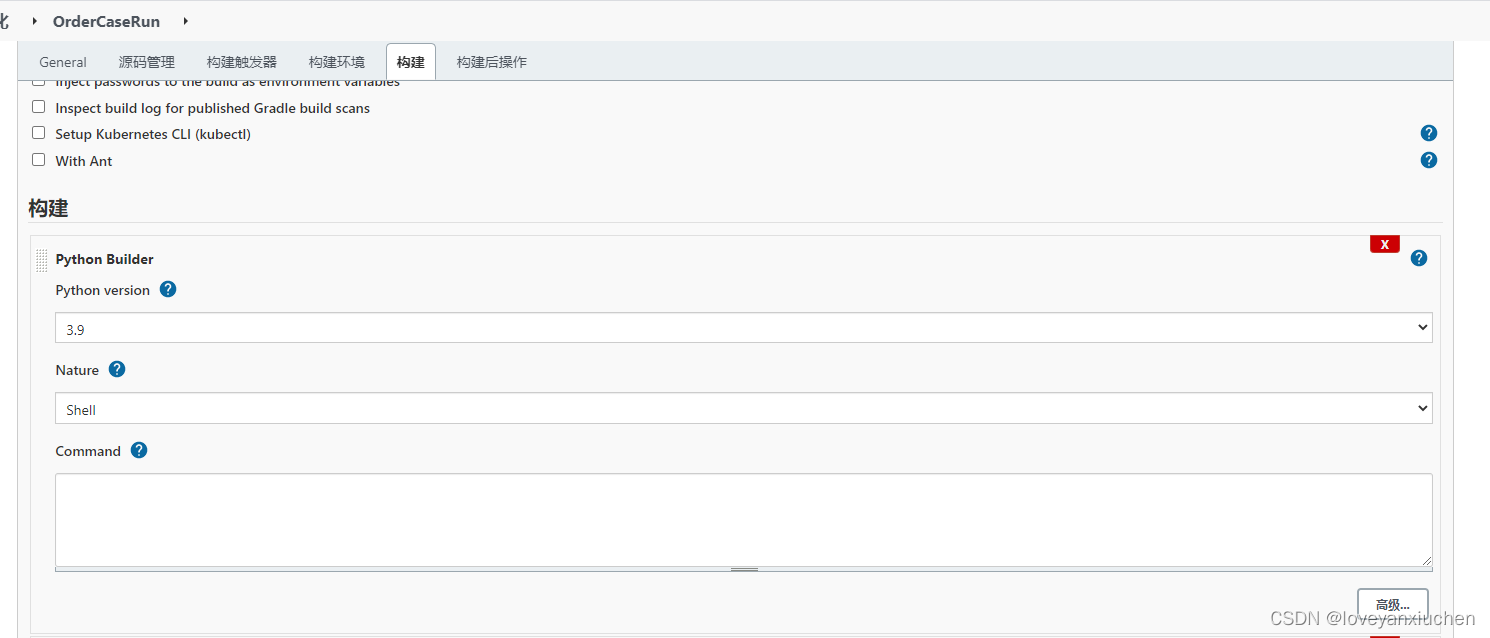
Task: Open the Python version help icon
Action: tap(168, 289)
